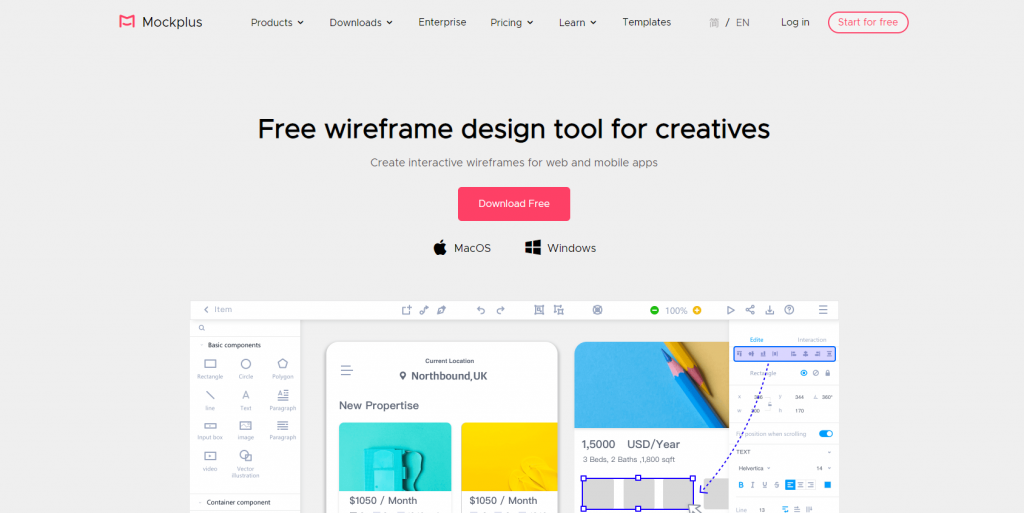1024x513 pixels.
Task: Choose the Windows download option
Action: (561, 248)
